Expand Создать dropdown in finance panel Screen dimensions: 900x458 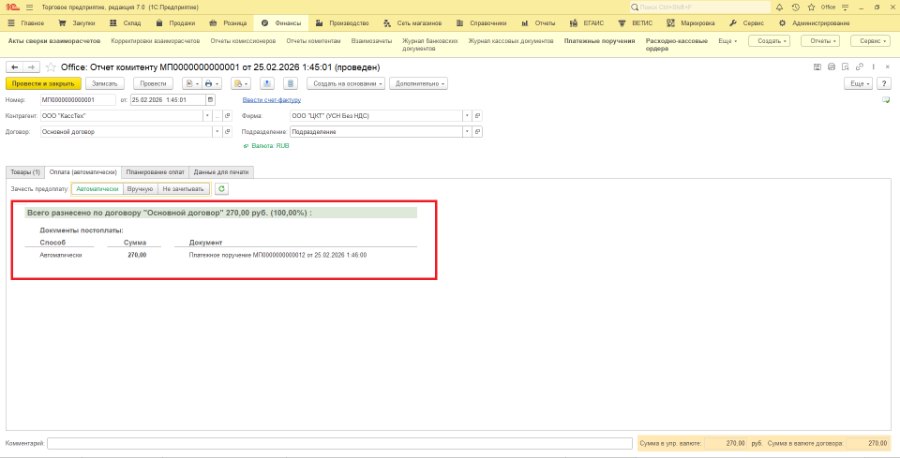(769, 41)
